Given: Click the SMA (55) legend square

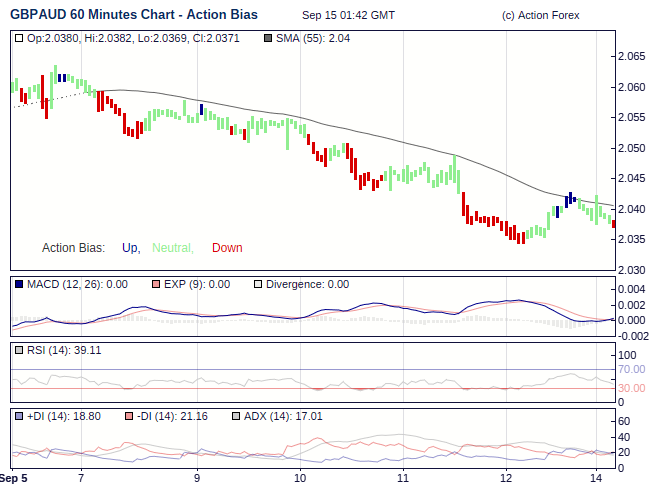Looking at the screenshot, I should coord(266,38).
